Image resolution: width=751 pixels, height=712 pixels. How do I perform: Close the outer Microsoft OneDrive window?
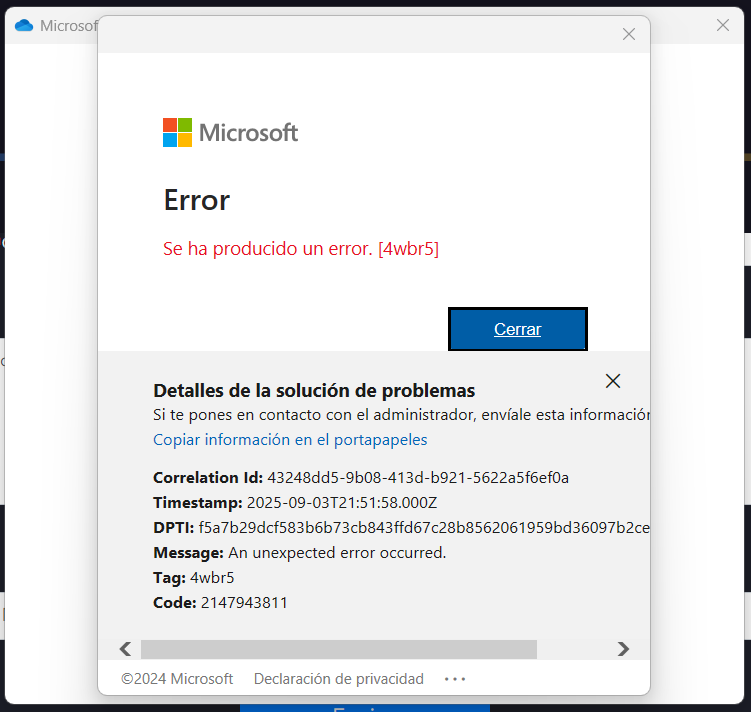click(722, 25)
